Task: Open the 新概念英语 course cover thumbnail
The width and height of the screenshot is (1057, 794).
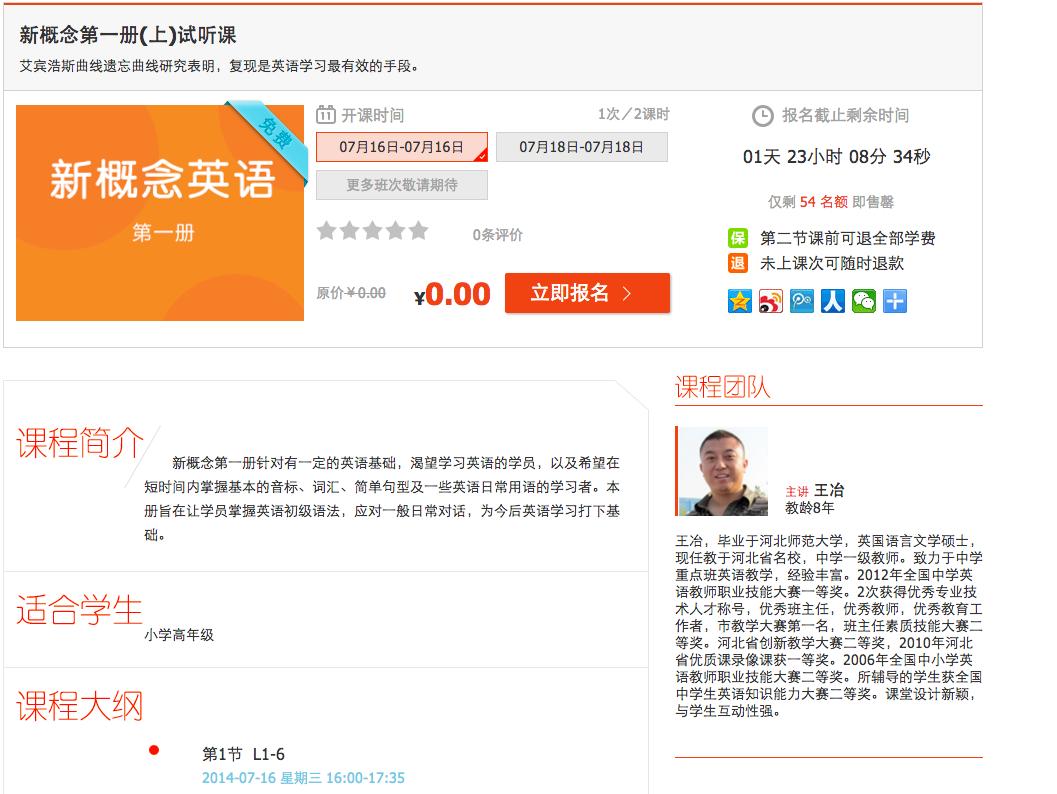Action: point(160,213)
